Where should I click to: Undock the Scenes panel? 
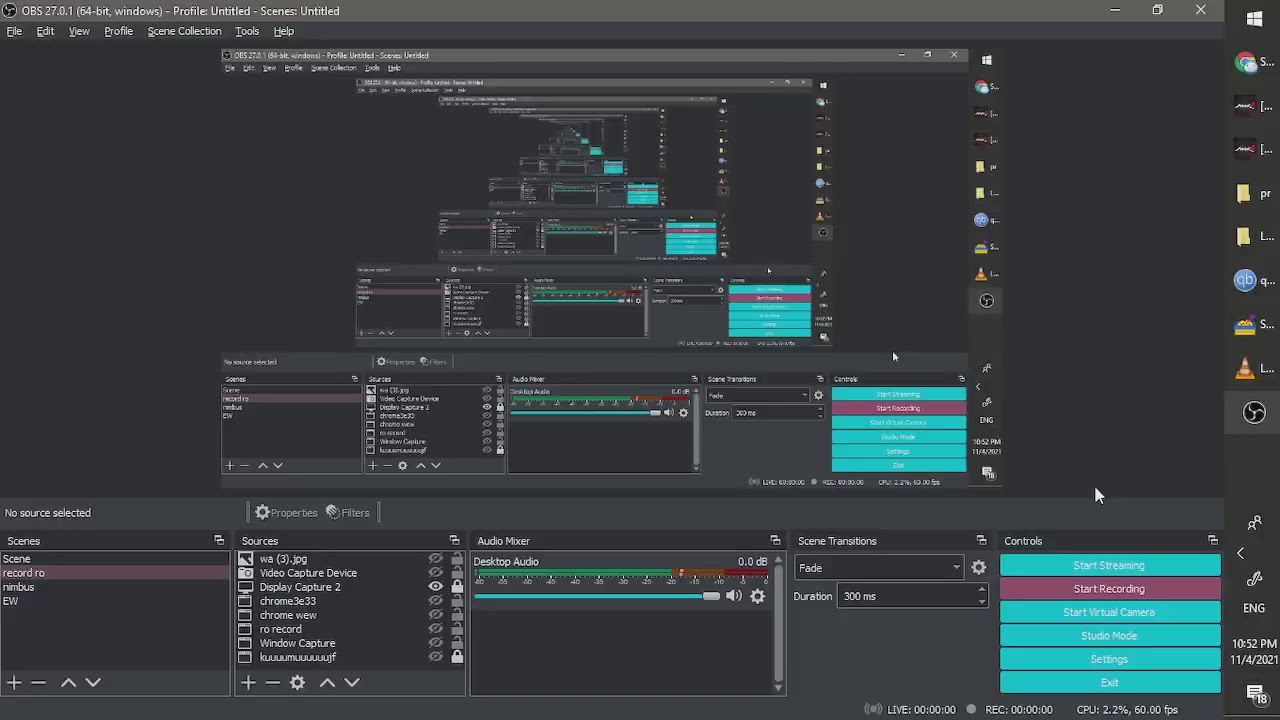(219, 541)
